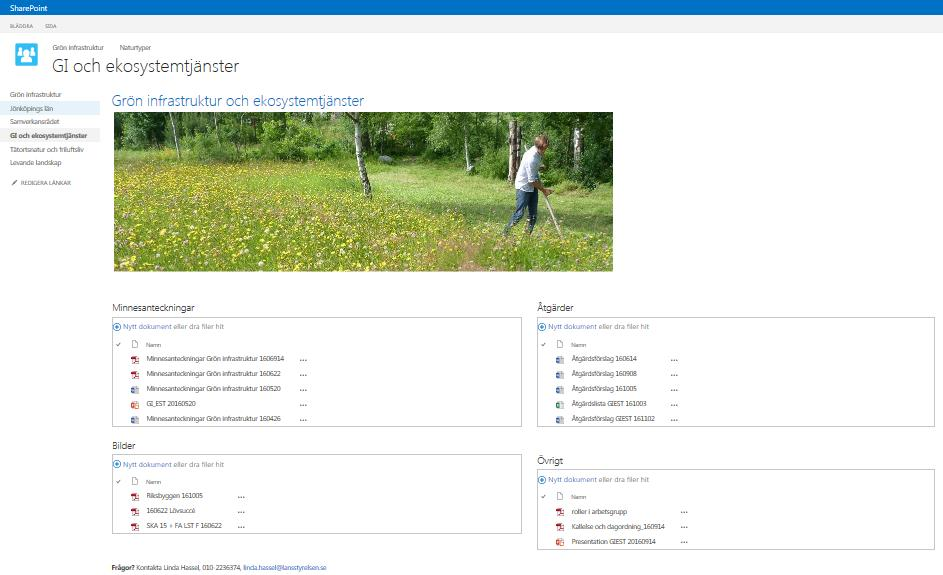
Task: Open the Bläddra ribbon tab
Action: [22, 26]
